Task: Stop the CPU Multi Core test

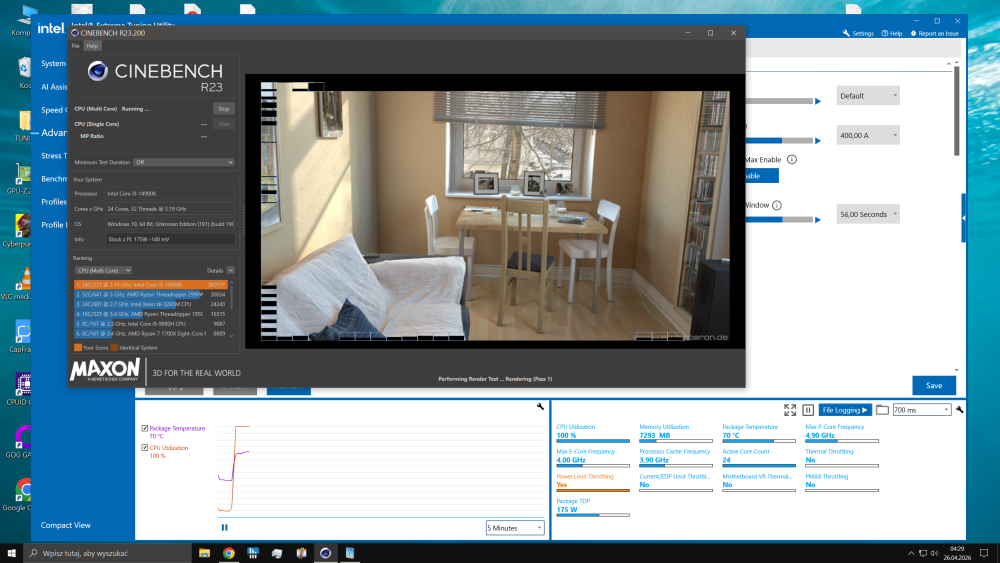Action: (x=223, y=109)
